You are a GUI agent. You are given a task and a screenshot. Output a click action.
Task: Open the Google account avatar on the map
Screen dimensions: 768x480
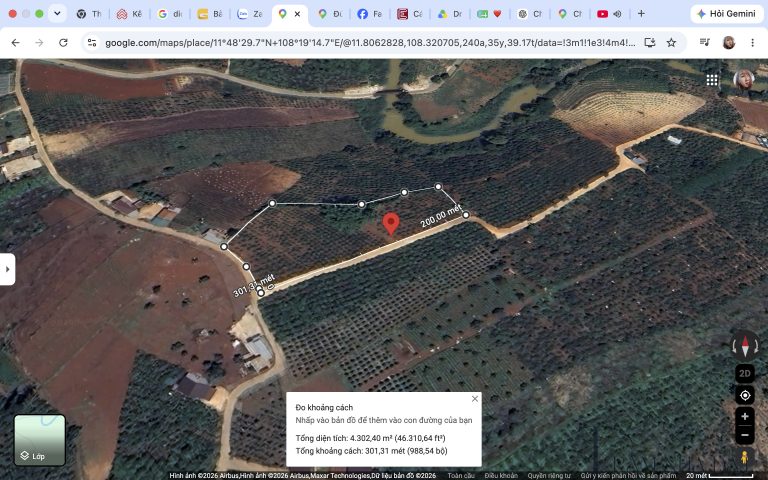click(744, 79)
